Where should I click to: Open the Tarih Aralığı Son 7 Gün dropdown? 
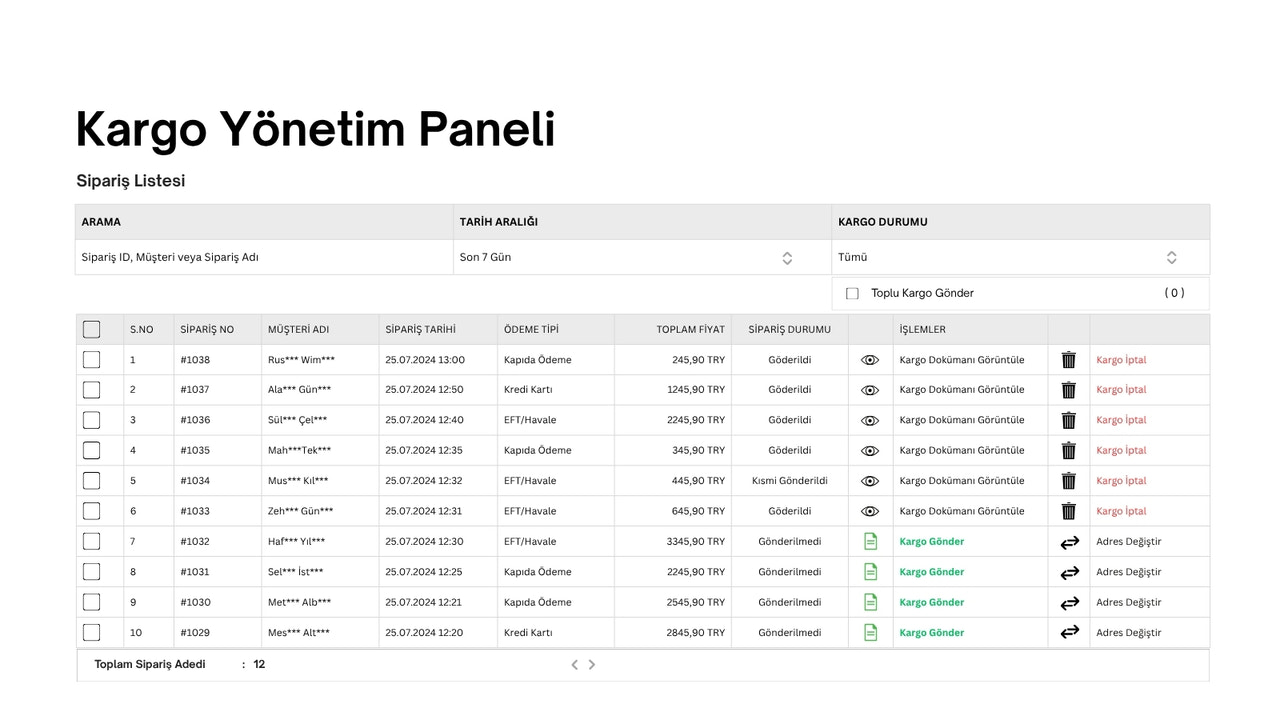tap(642, 257)
